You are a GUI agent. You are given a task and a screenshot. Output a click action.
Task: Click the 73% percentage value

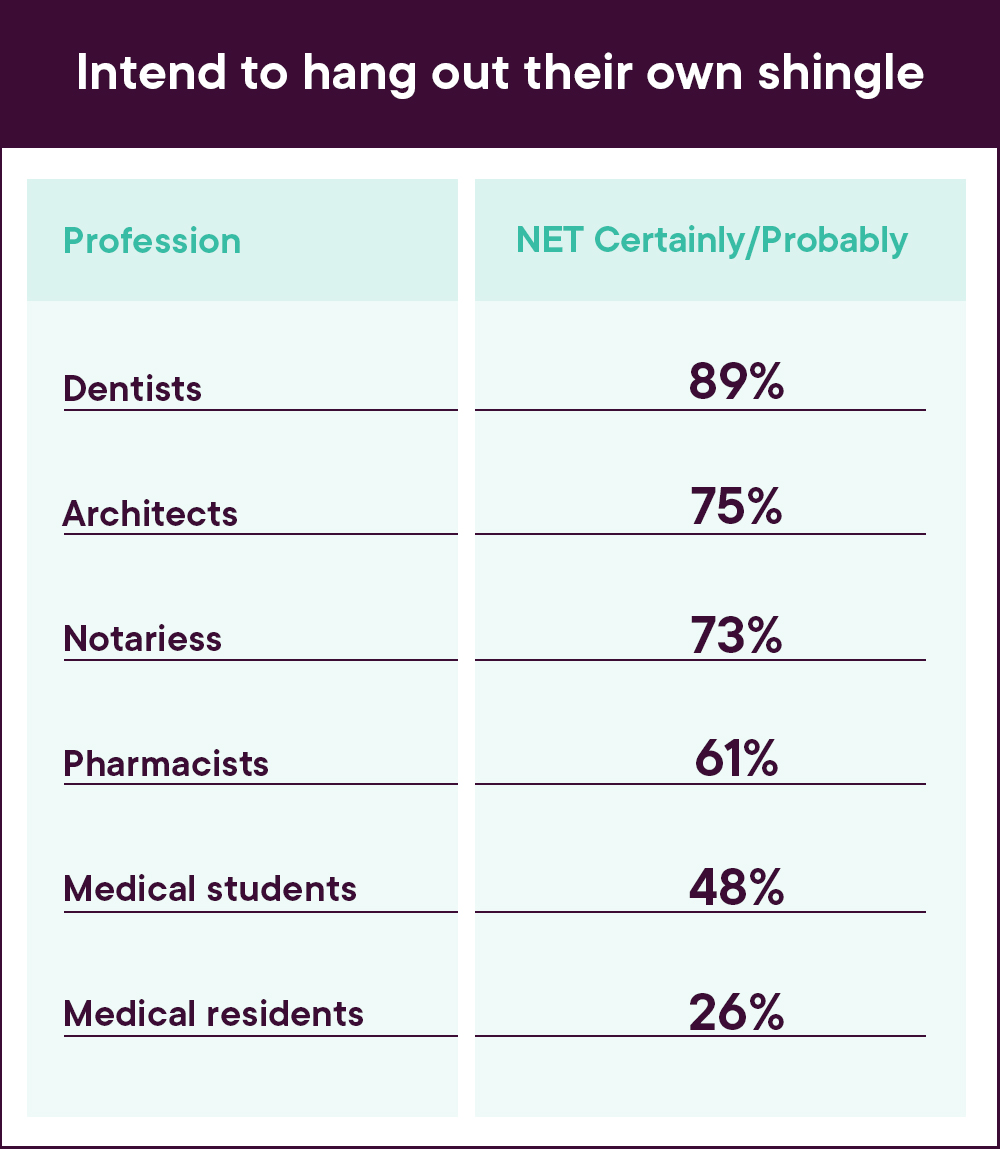coord(736,635)
